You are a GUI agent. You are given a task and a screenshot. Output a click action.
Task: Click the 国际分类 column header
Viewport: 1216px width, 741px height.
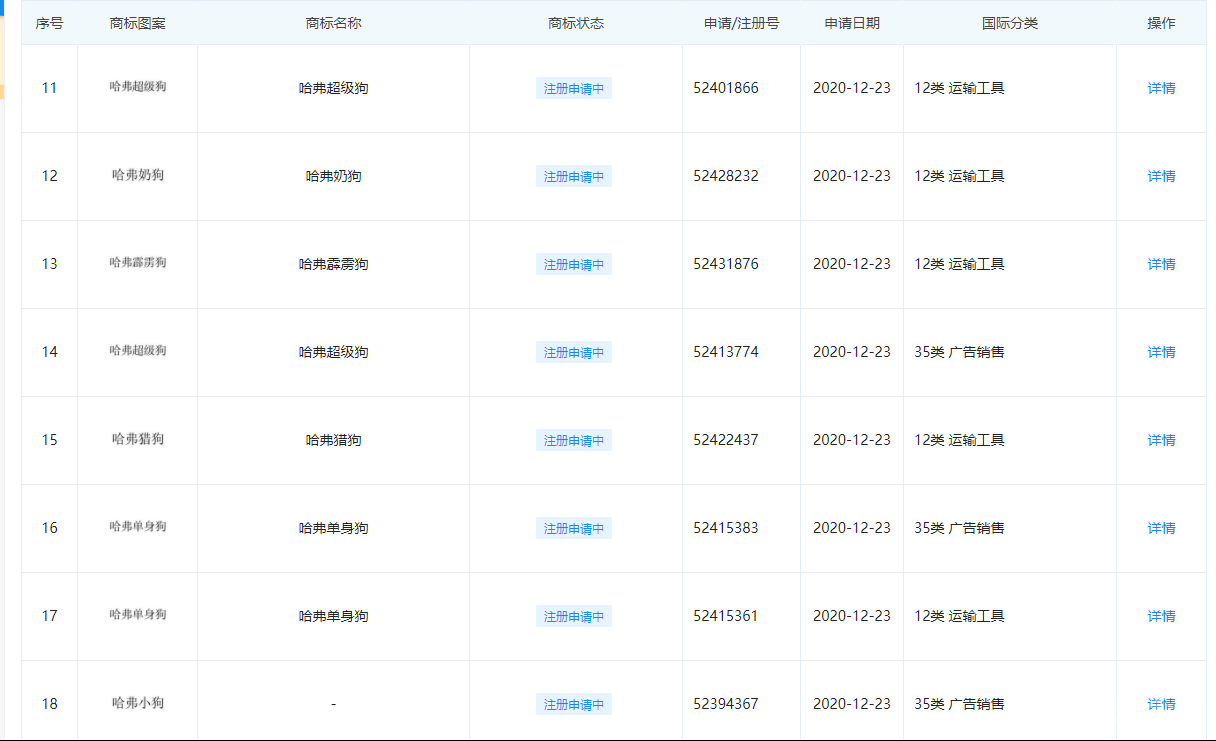1010,23
